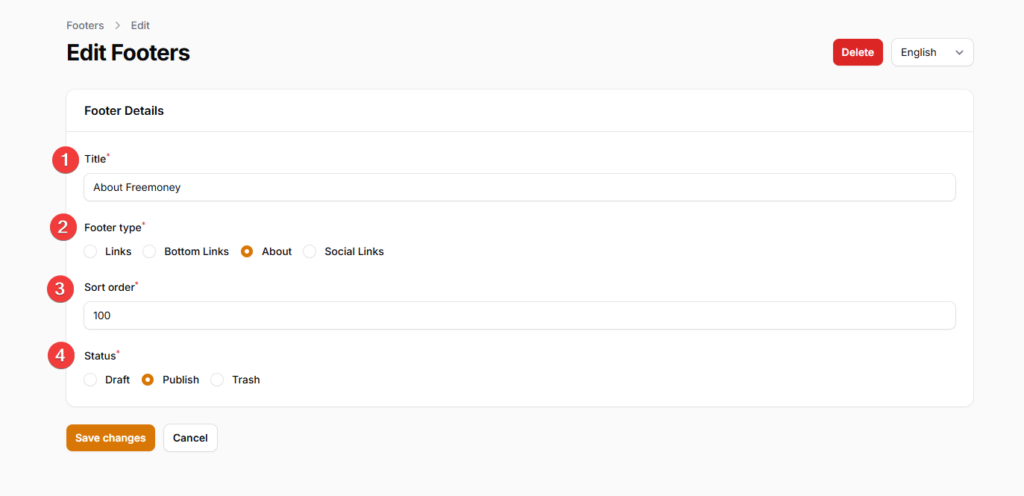Cancel editing the footer
Image resolution: width=1024 pixels, height=496 pixels.
tap(190, 438)
